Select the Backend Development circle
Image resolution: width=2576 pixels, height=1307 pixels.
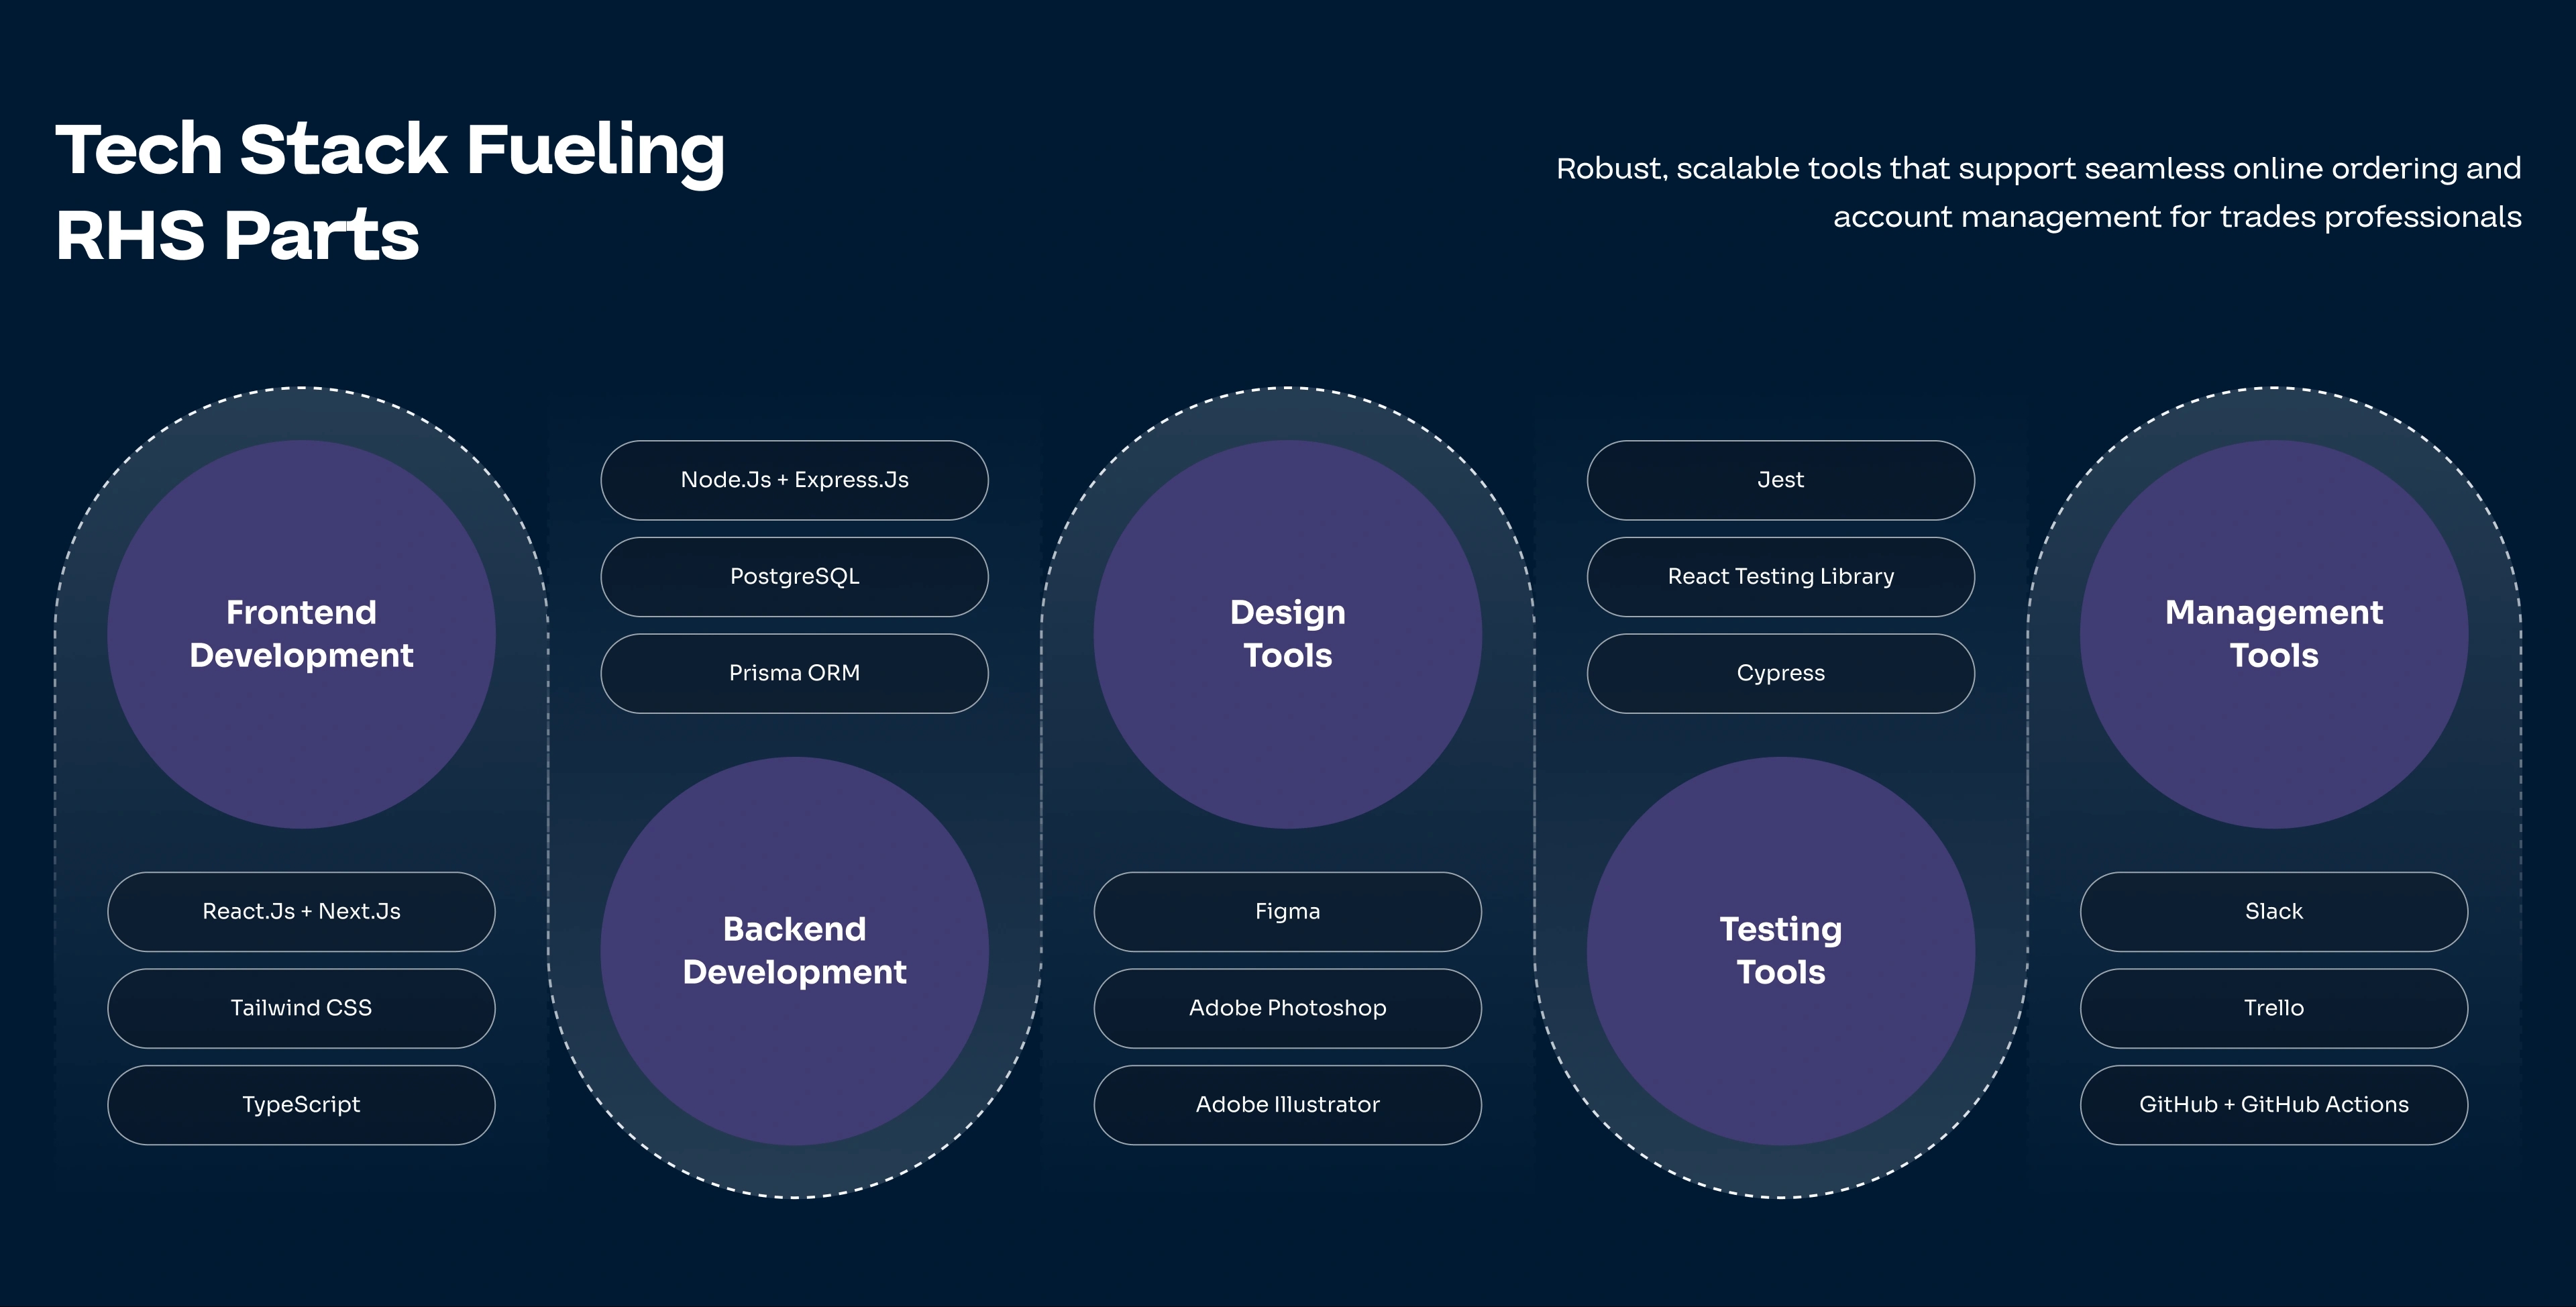point(794,950)
